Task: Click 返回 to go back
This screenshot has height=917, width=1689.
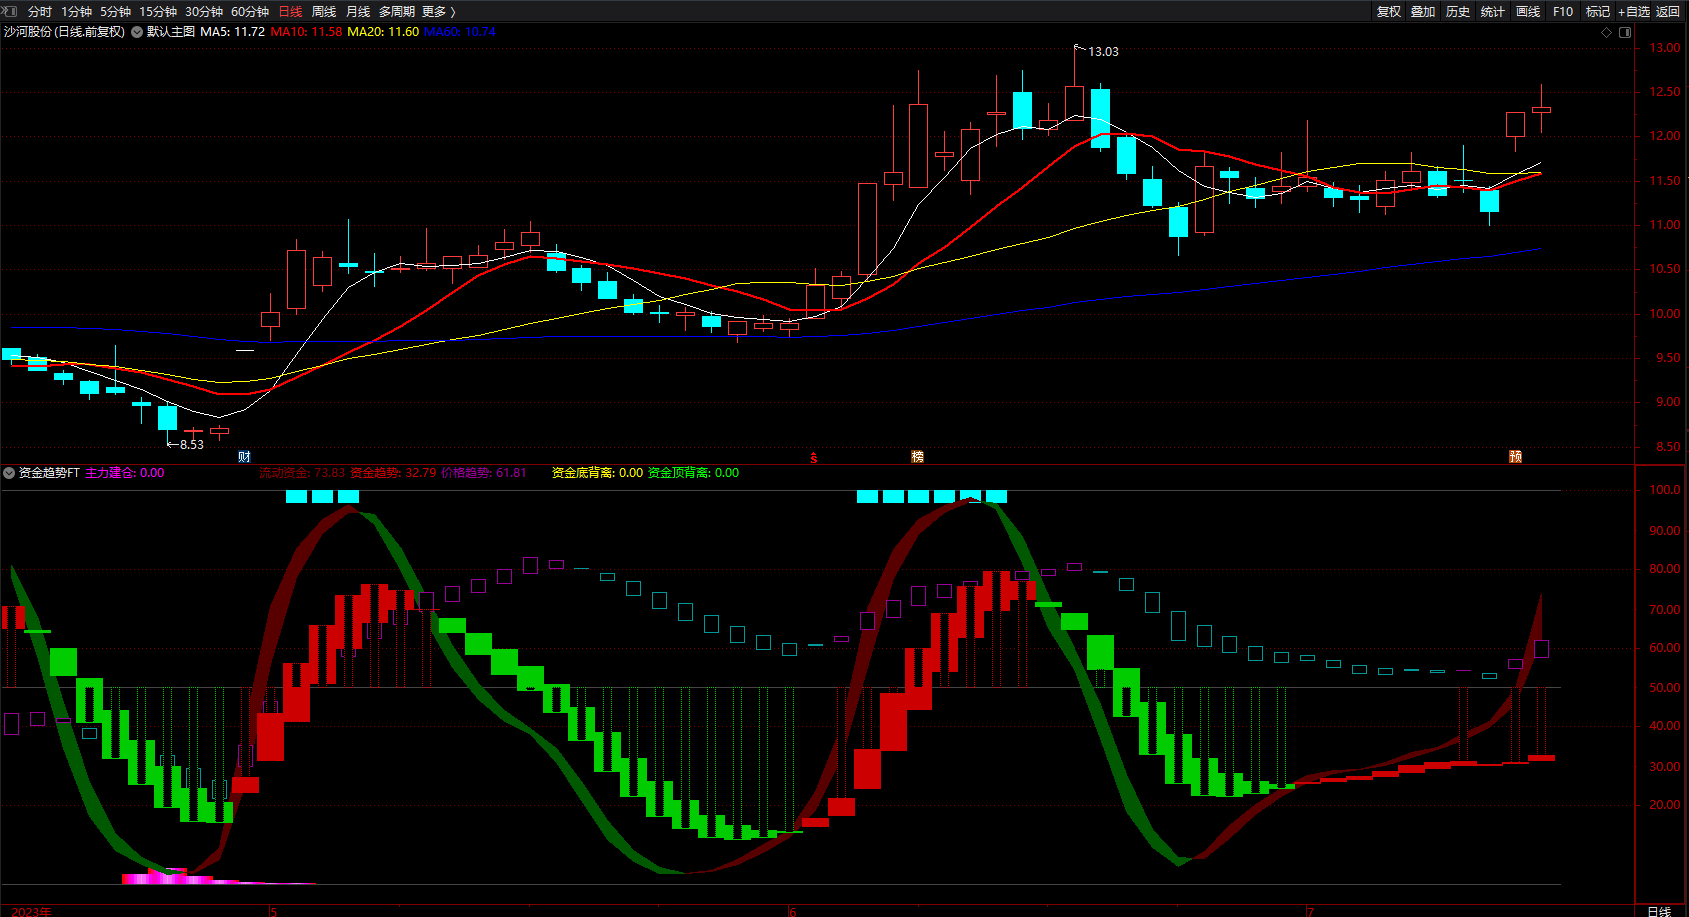Action: click(x=1668, y=12)
